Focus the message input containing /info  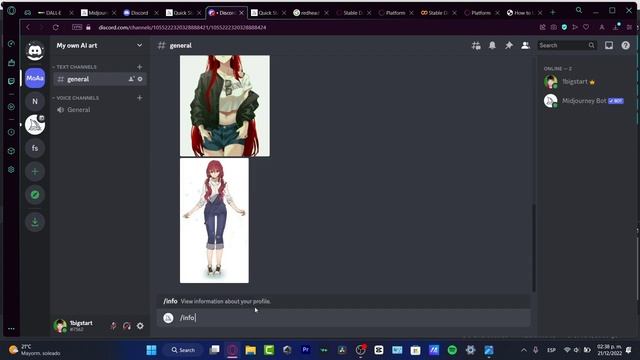click(344, 318)
